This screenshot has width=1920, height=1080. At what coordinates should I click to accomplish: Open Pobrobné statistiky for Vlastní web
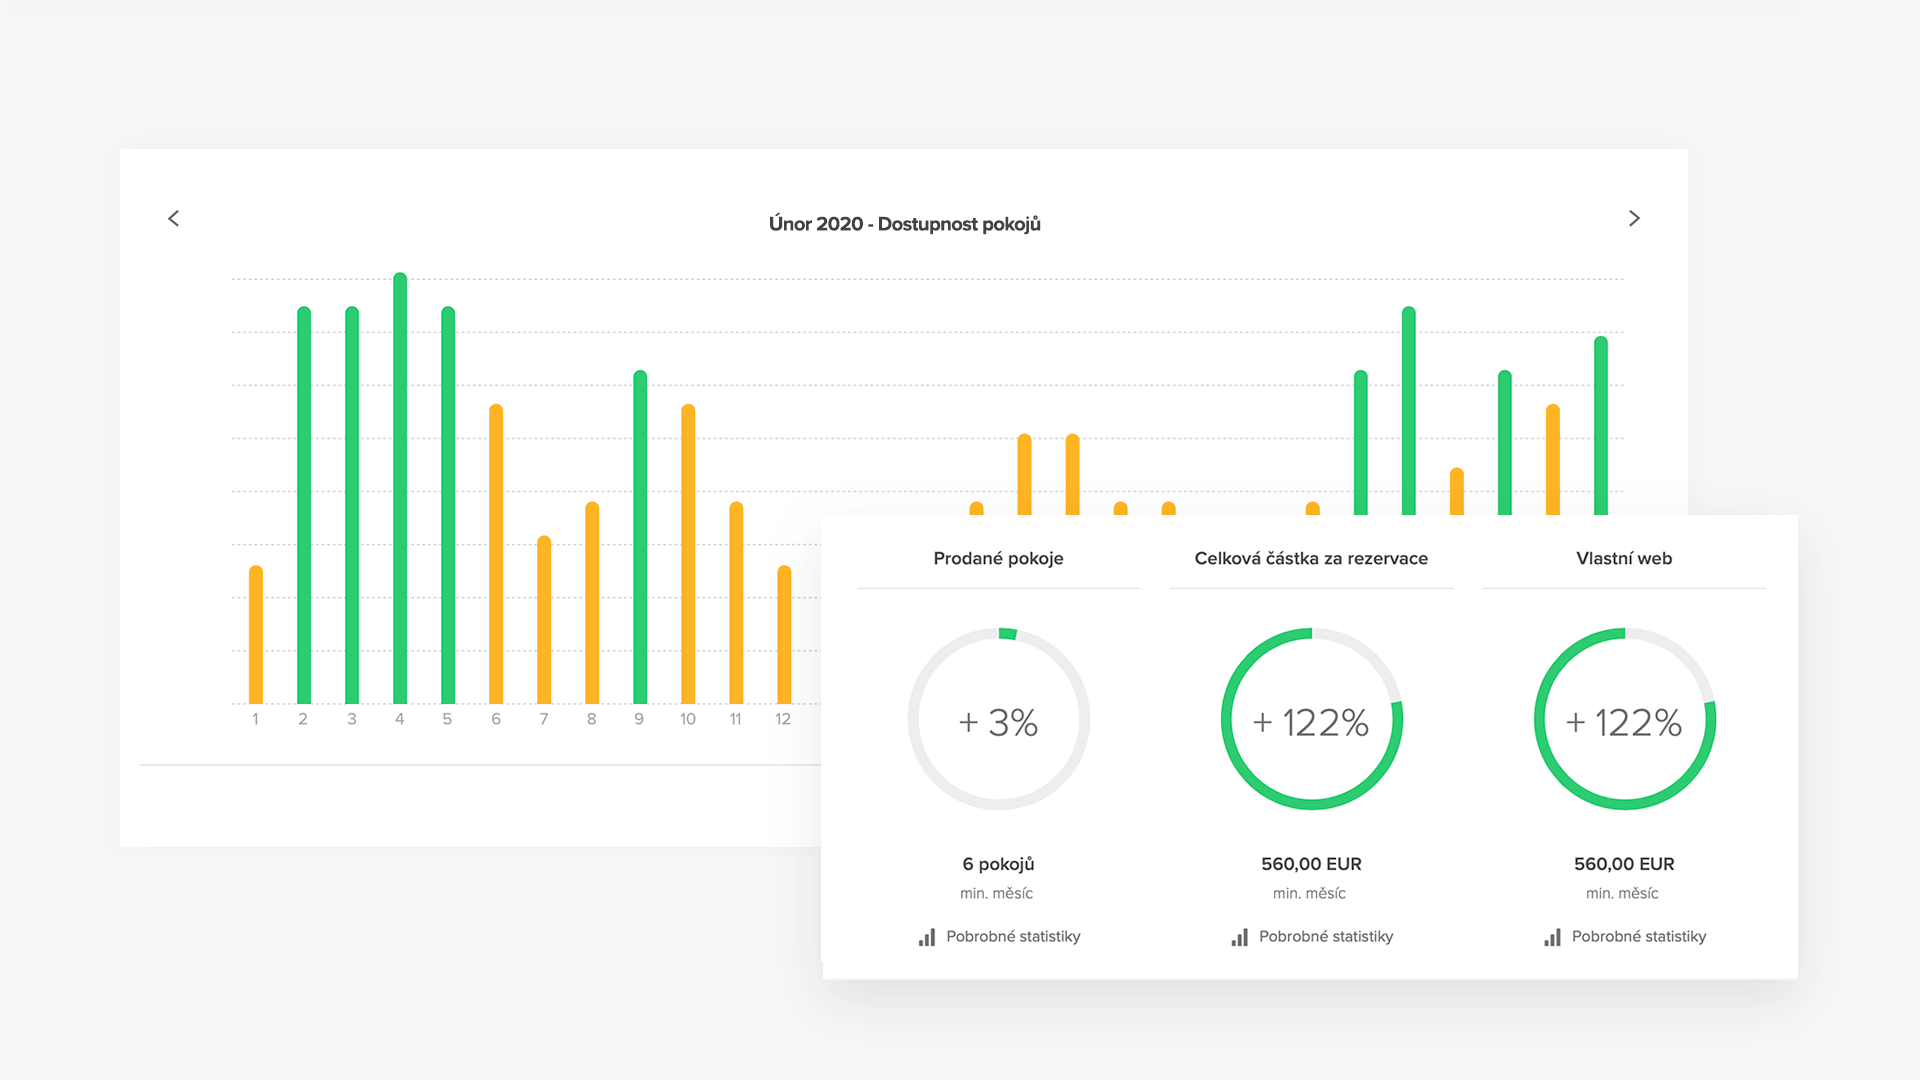click(x=1639, y=937)
